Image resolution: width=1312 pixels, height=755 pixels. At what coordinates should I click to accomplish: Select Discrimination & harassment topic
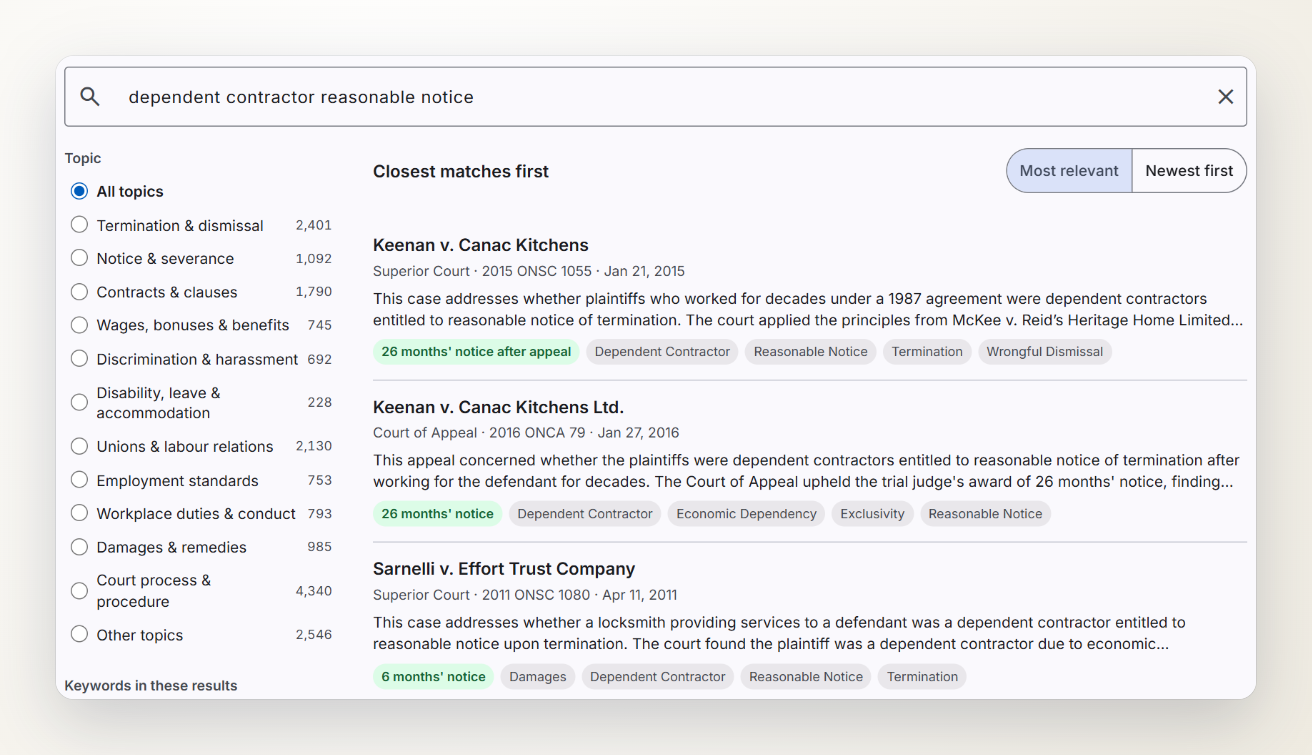click(79, 359)
